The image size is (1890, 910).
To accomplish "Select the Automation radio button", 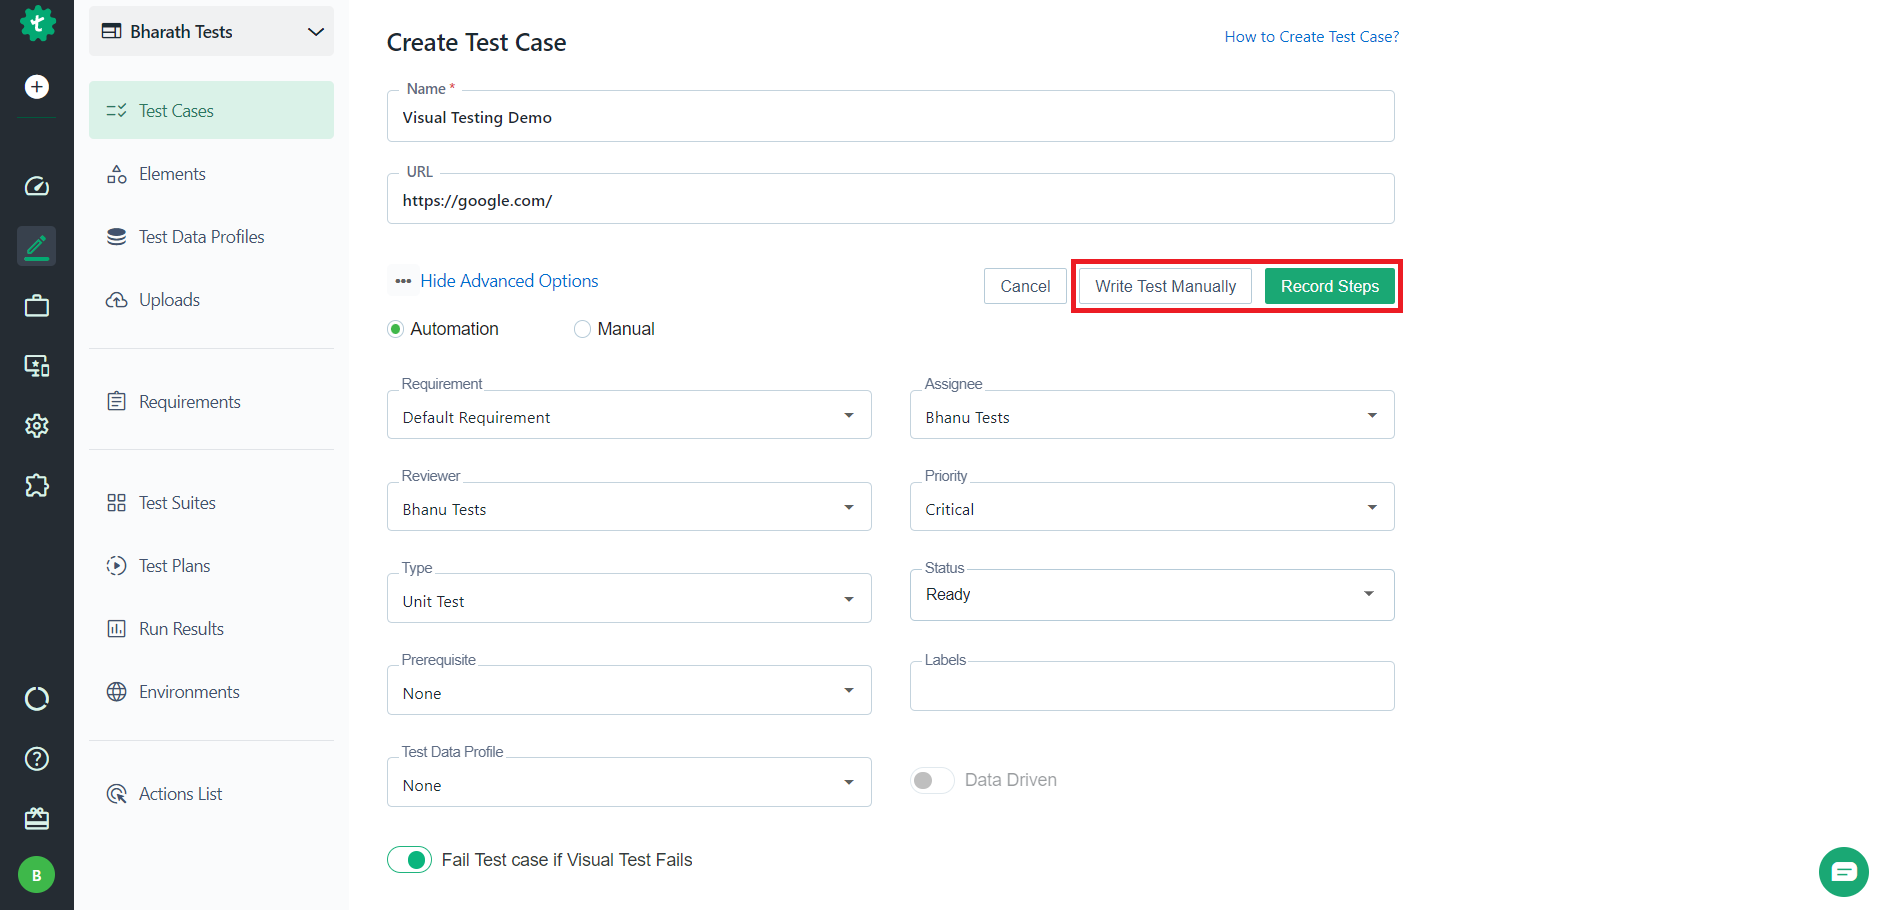I will (396, 329).
